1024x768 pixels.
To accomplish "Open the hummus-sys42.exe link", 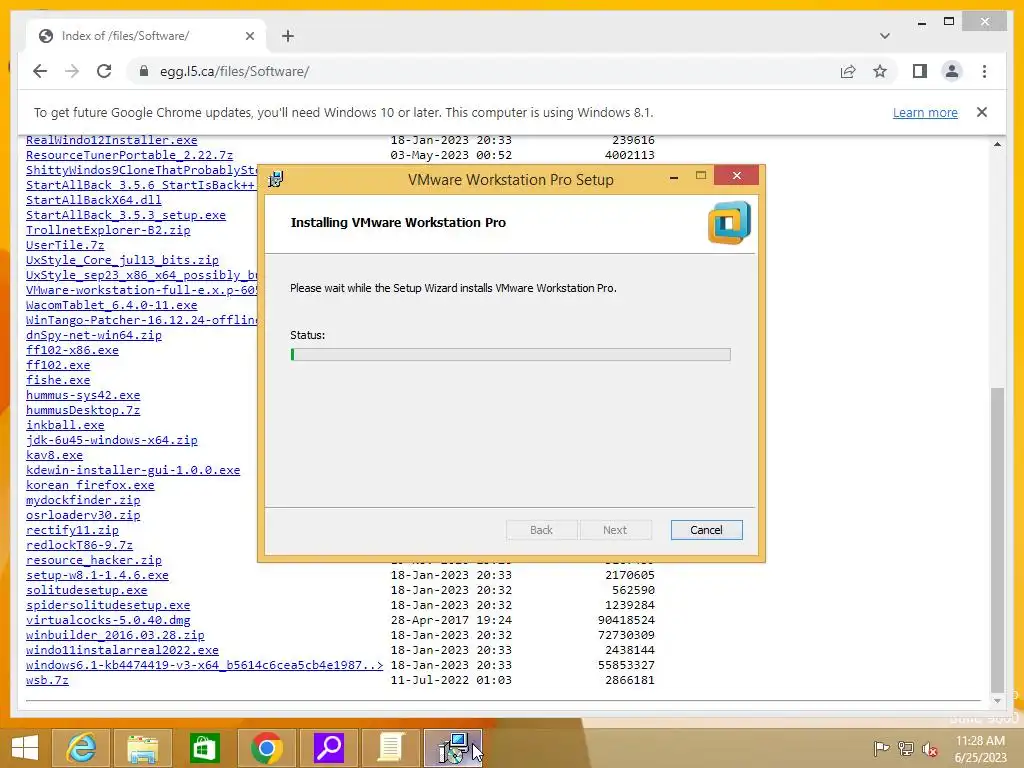I will [83, 395].
